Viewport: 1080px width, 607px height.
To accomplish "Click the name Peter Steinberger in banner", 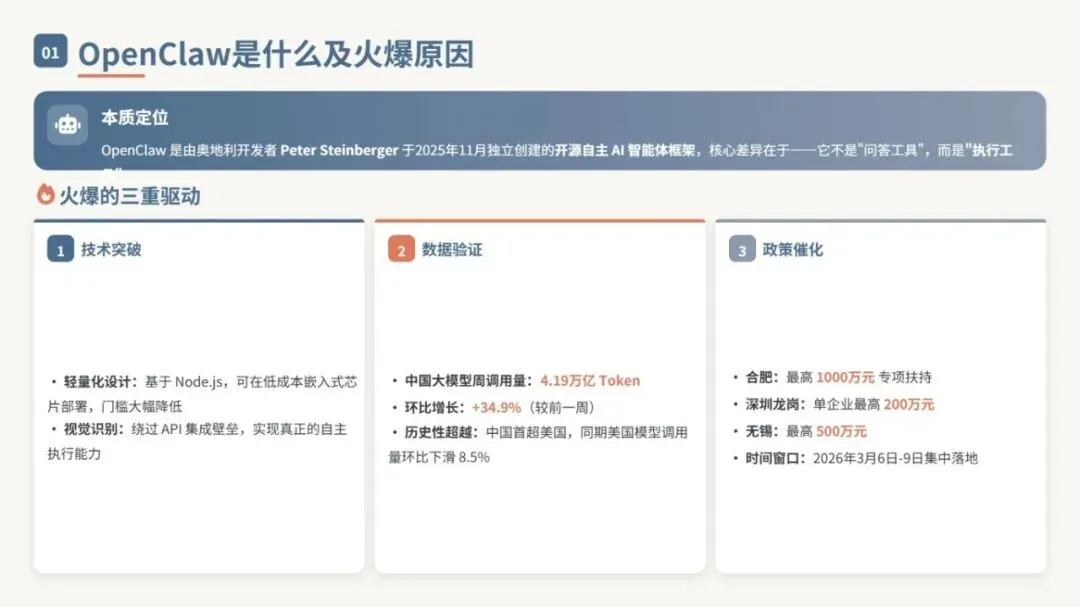I will click(x=339, y=150).
